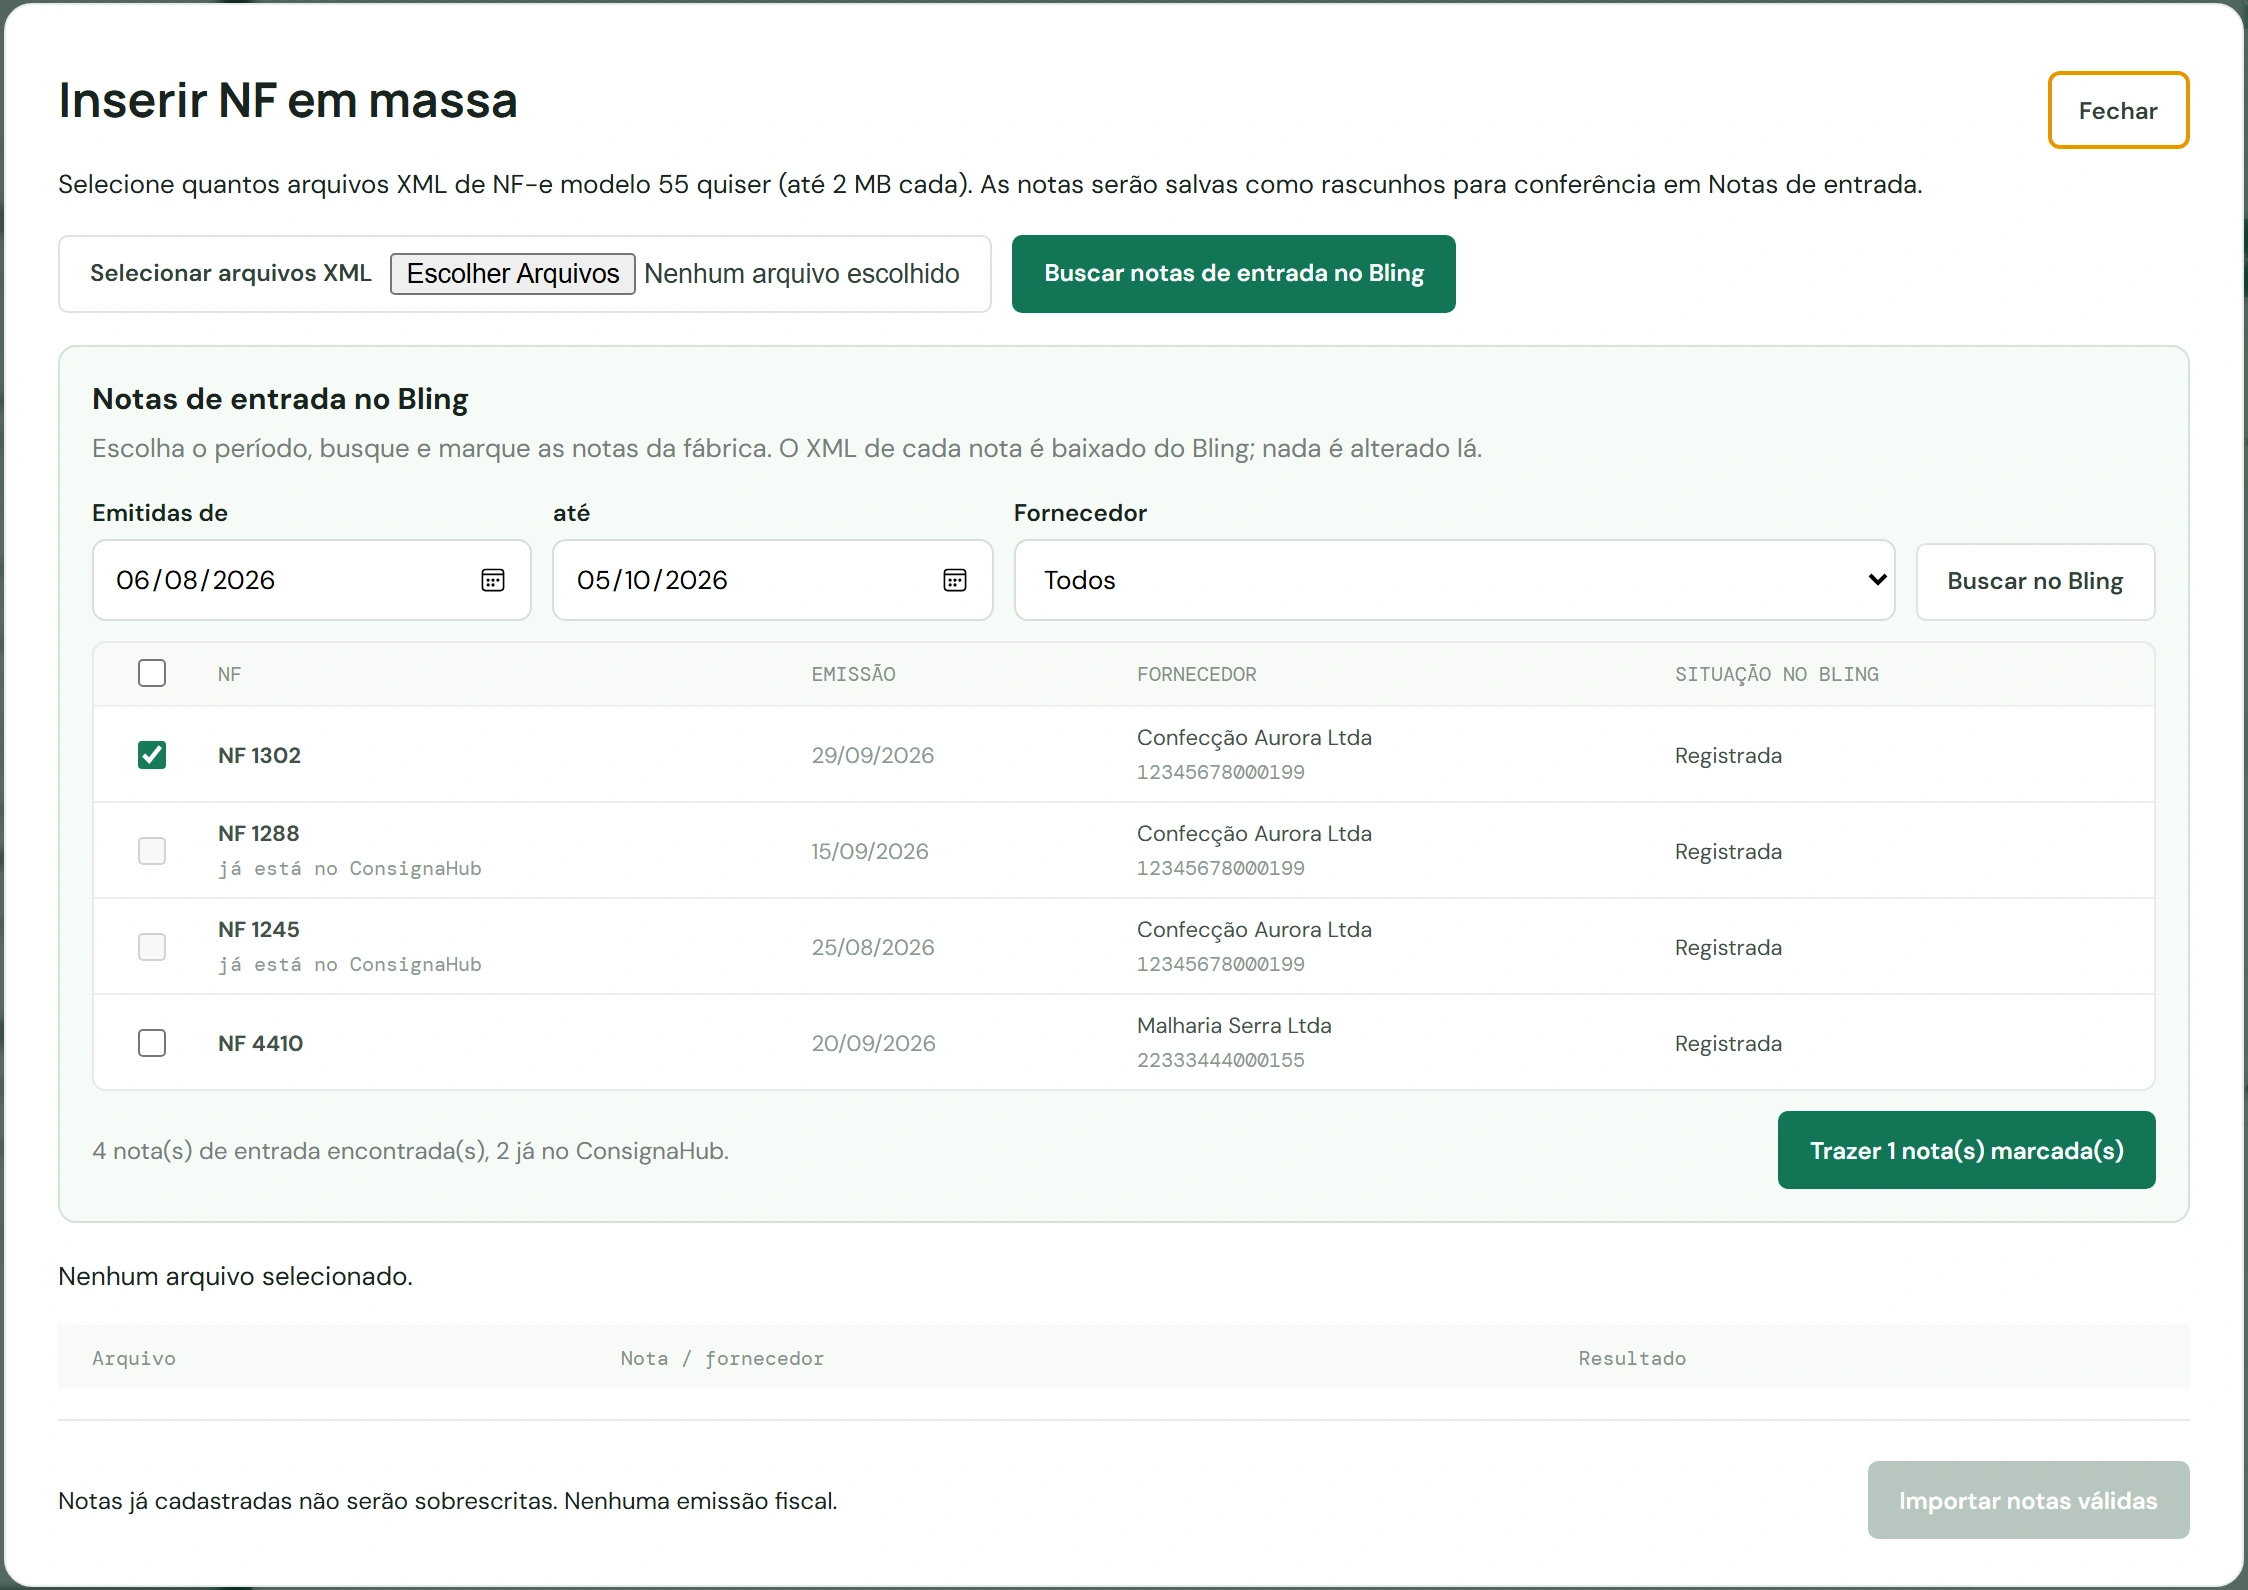
Task: Click the disabled NF 1245 checkbox
Action: [152, 947]
